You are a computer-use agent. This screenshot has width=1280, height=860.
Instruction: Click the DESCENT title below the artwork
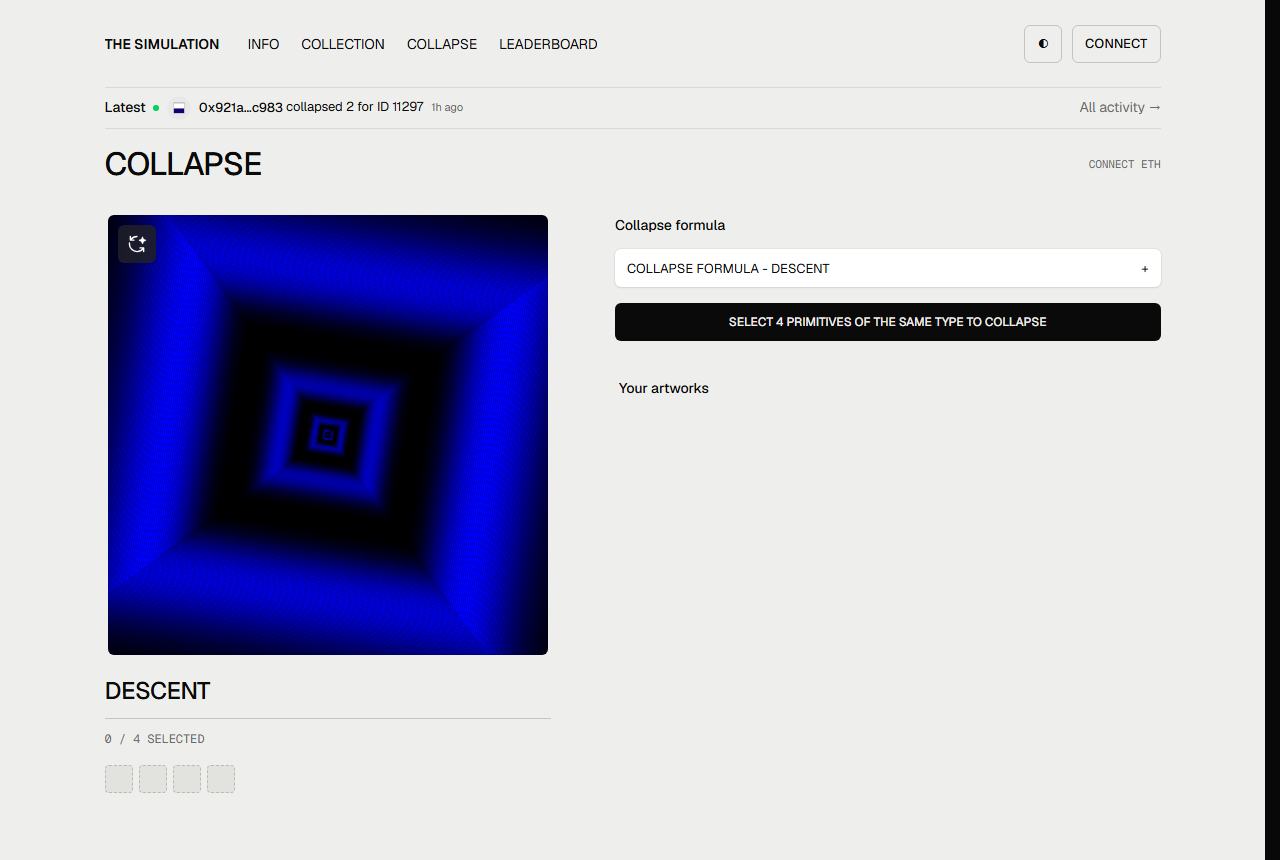click(157, 691)
